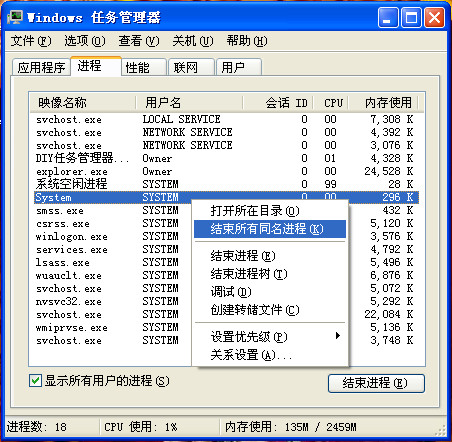
Task: Select the nvsvc32.exe process
Action: pos(113,301)
